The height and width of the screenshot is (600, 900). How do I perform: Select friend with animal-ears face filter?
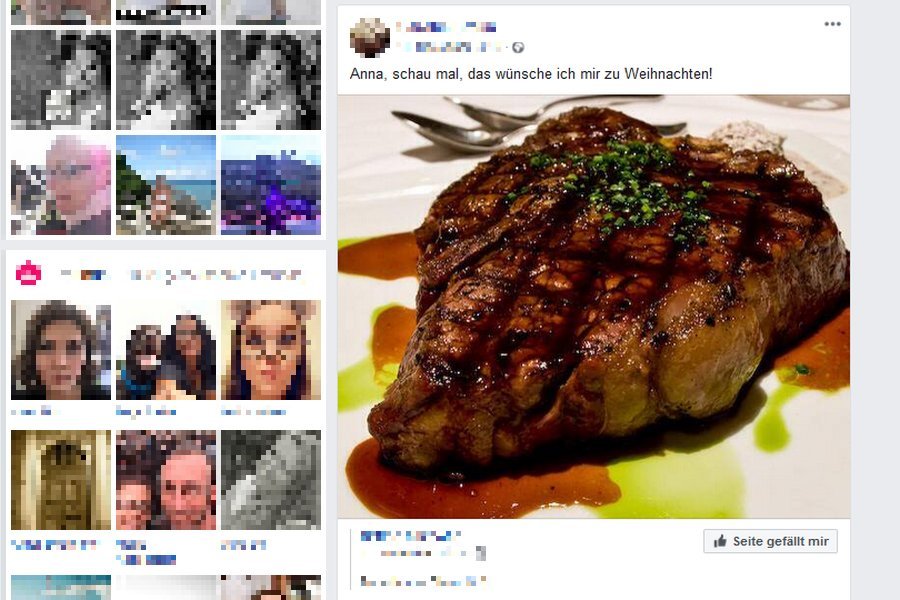pos(271,350)
